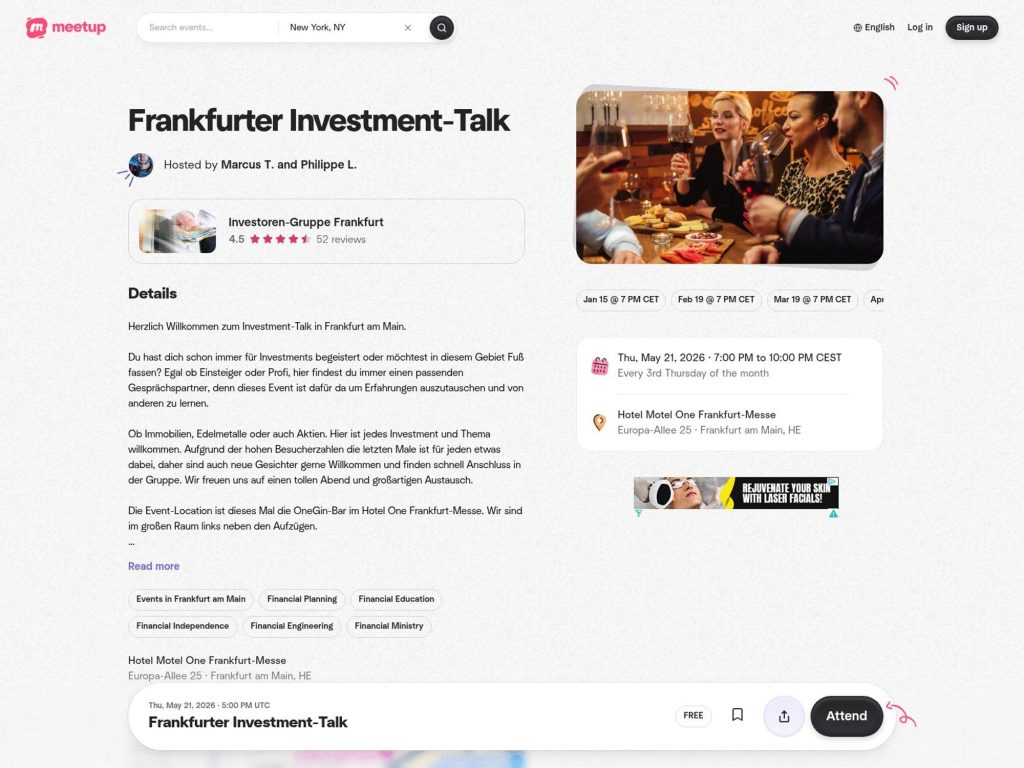Click the calendar icon beside the event date
The image size is (1024, 768).
pyautogui.click(x=599, y=364)
